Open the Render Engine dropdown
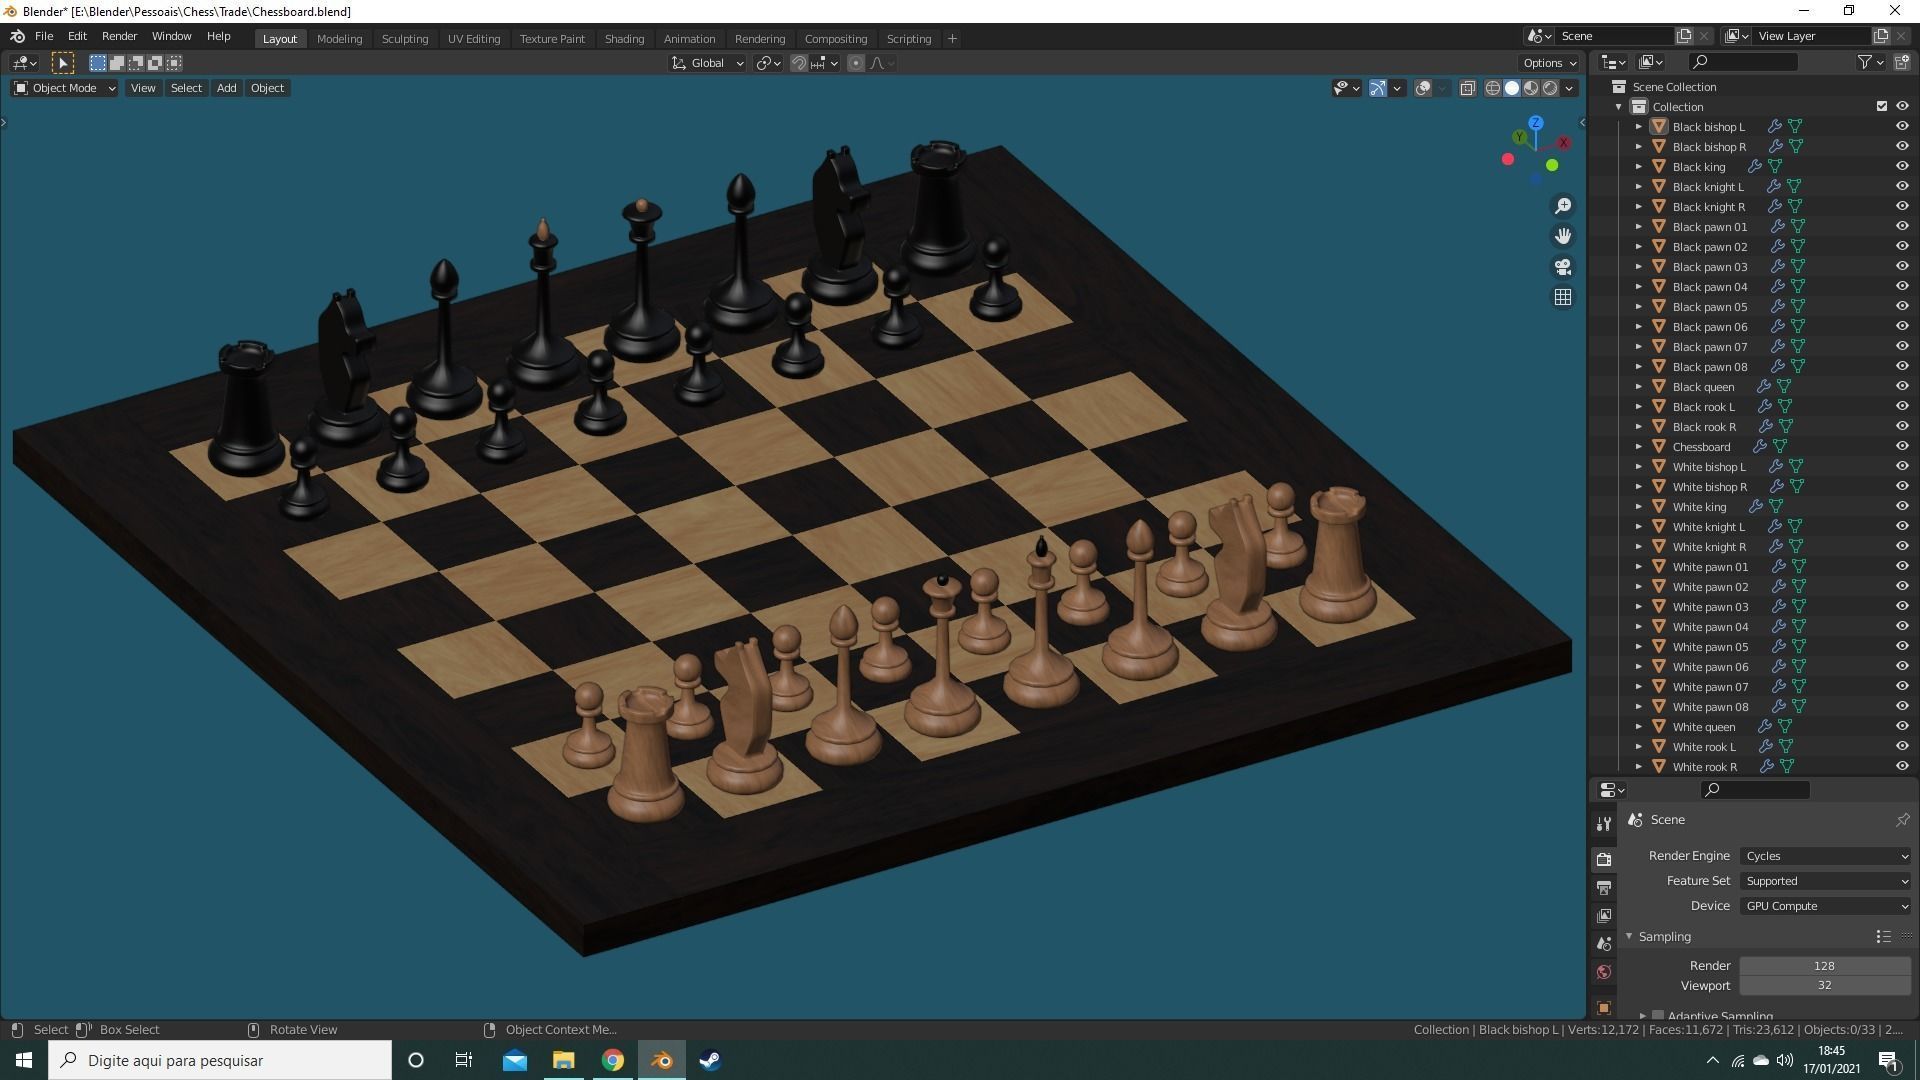The width and height of the screenshot is (1920, 1080). (1825, 856)
